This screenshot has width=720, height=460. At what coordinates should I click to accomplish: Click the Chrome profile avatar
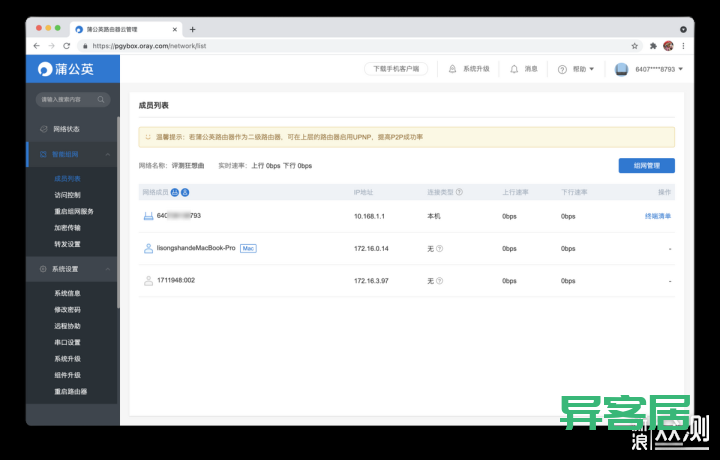click(668, 45)
